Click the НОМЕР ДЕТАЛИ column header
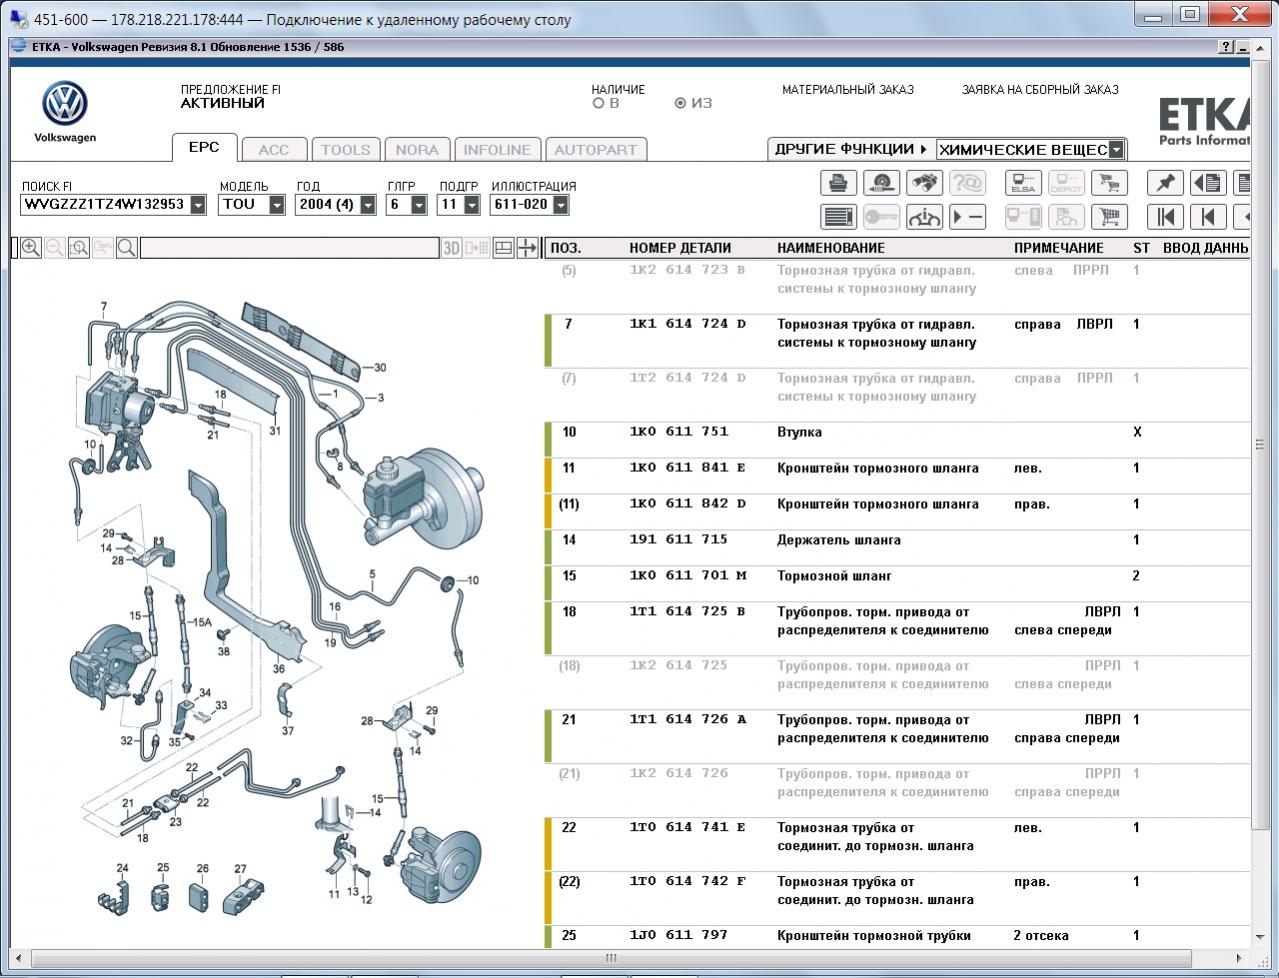Screen dimensions: 1279x978 tap(680, 248)
